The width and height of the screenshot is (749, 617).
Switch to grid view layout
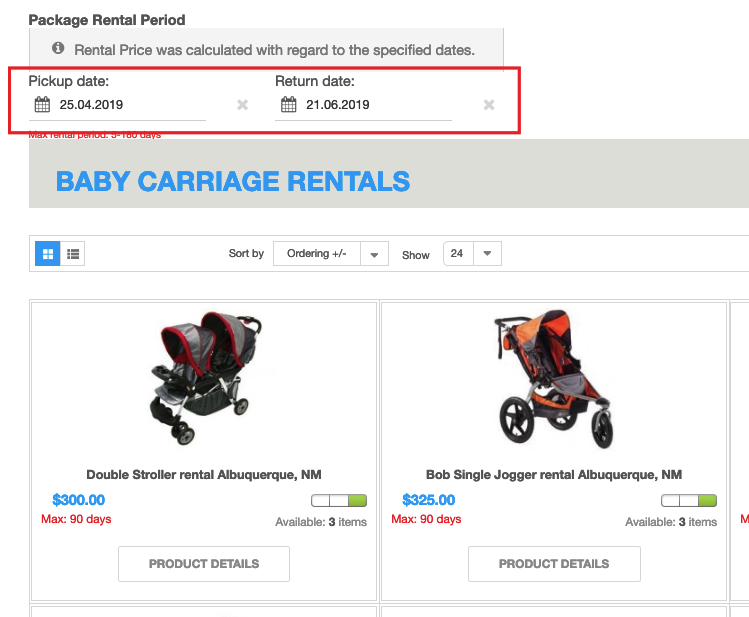(48, 254)
